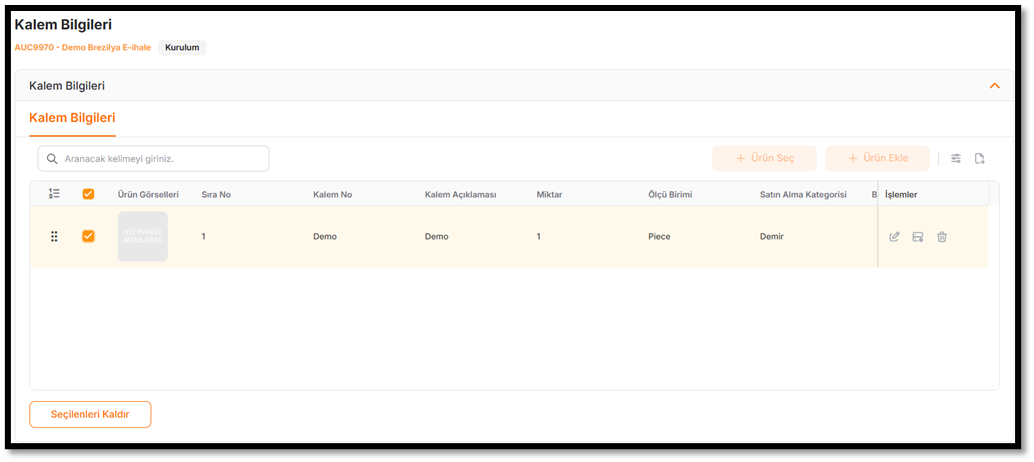Click the edit pencil icon in Demo row

894,237
